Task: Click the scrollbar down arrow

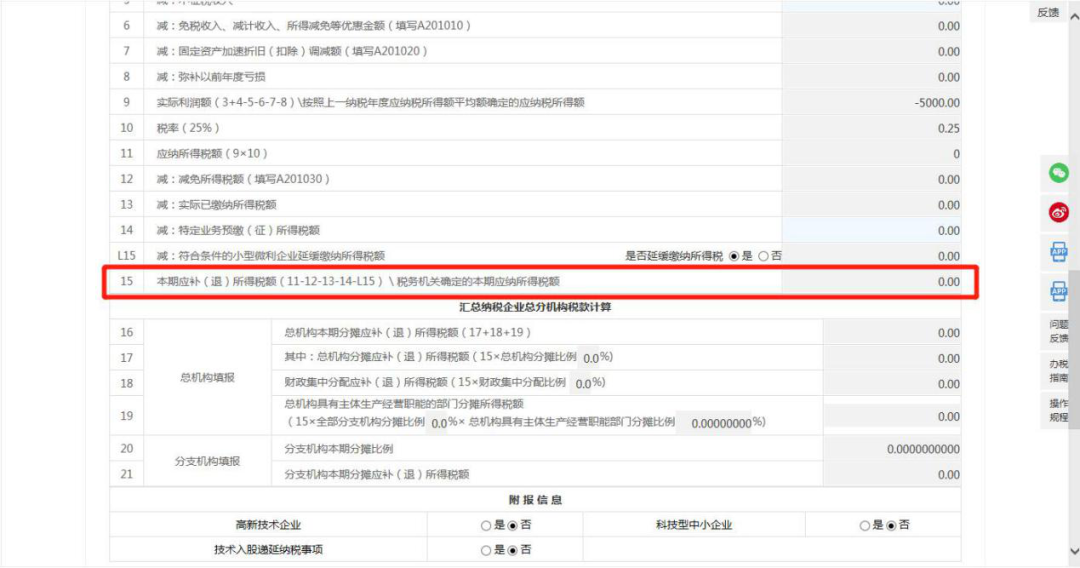Action: 1074,551
